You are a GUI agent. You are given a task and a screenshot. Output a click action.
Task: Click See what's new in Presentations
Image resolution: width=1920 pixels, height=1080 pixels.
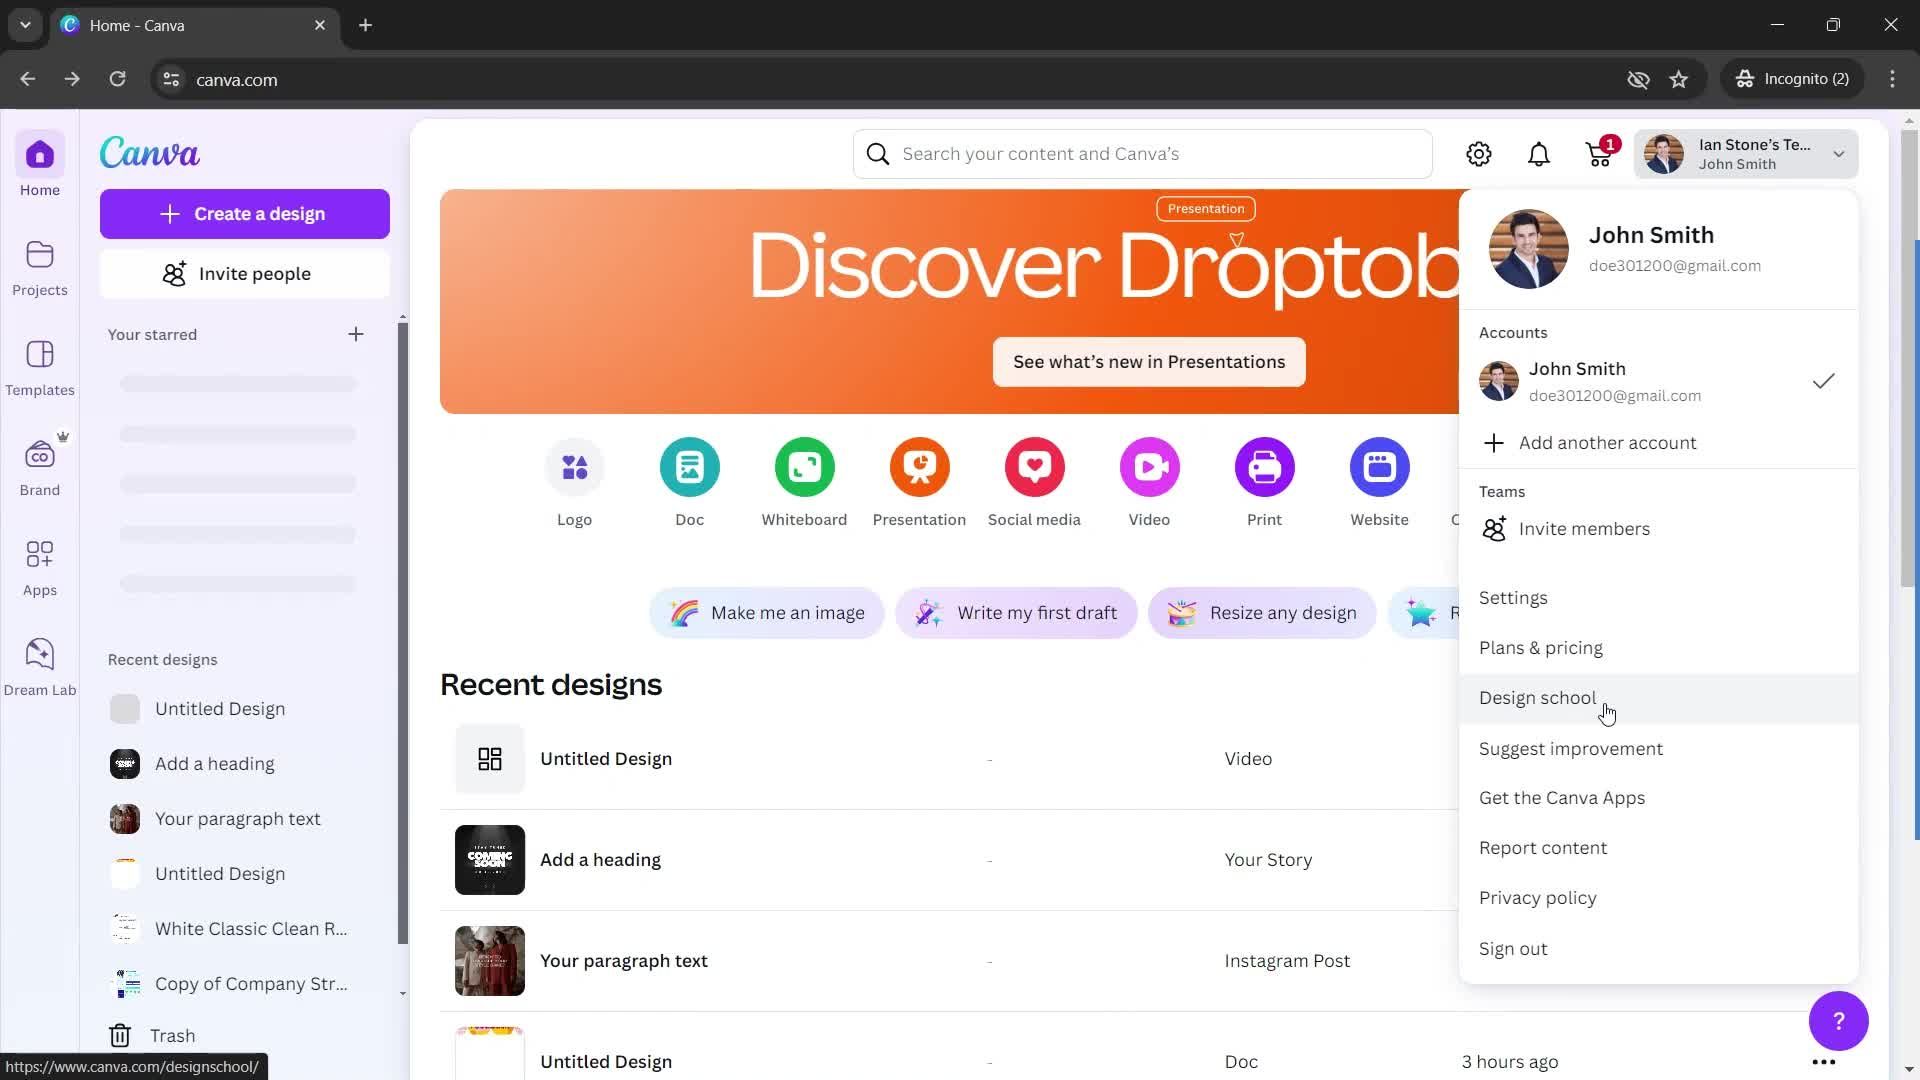[x=1149, y=362]
